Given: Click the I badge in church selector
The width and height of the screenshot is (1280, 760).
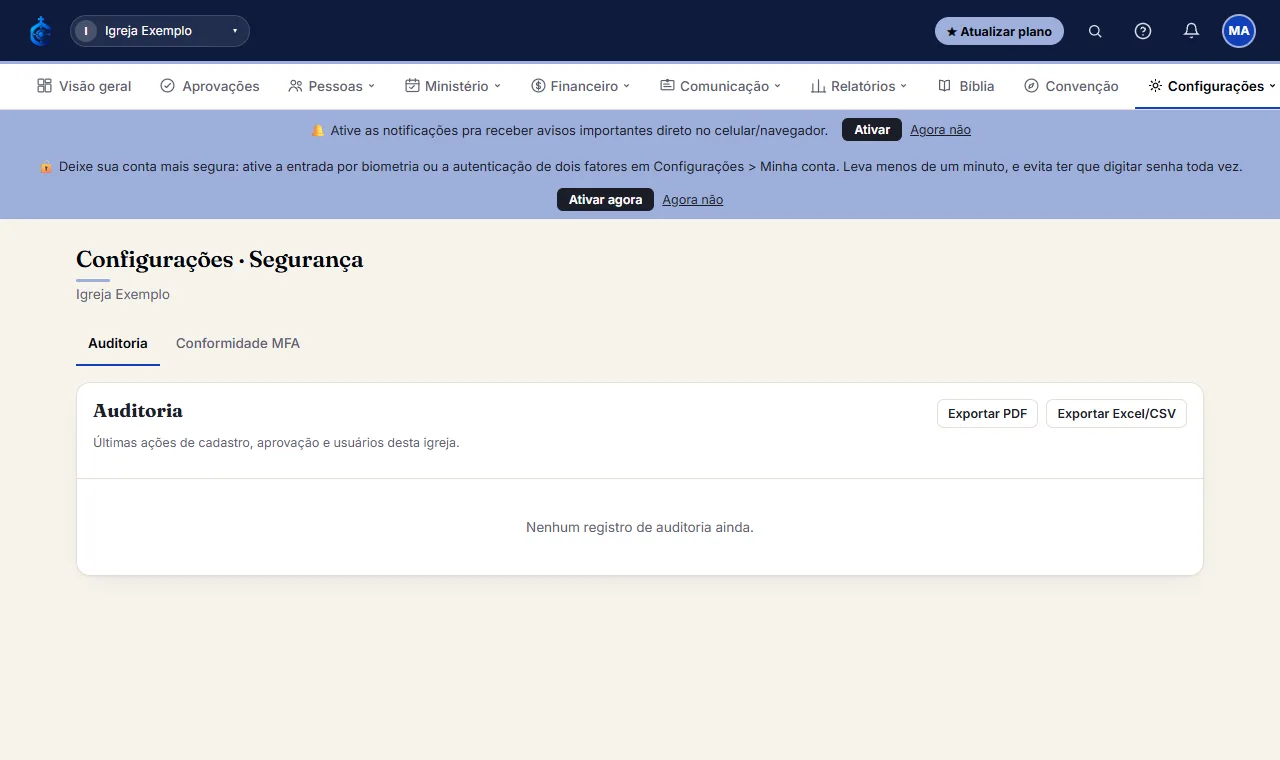Looking at the screenshot, I should coord(86,31).
